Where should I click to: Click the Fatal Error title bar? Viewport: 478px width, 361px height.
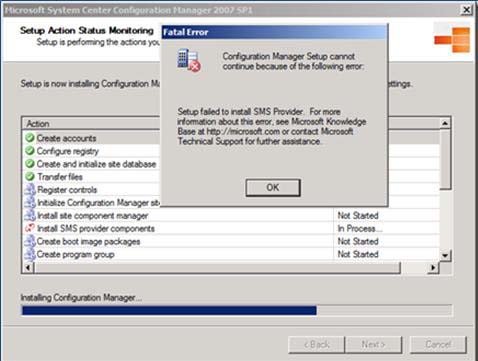[x=274, y=32]
